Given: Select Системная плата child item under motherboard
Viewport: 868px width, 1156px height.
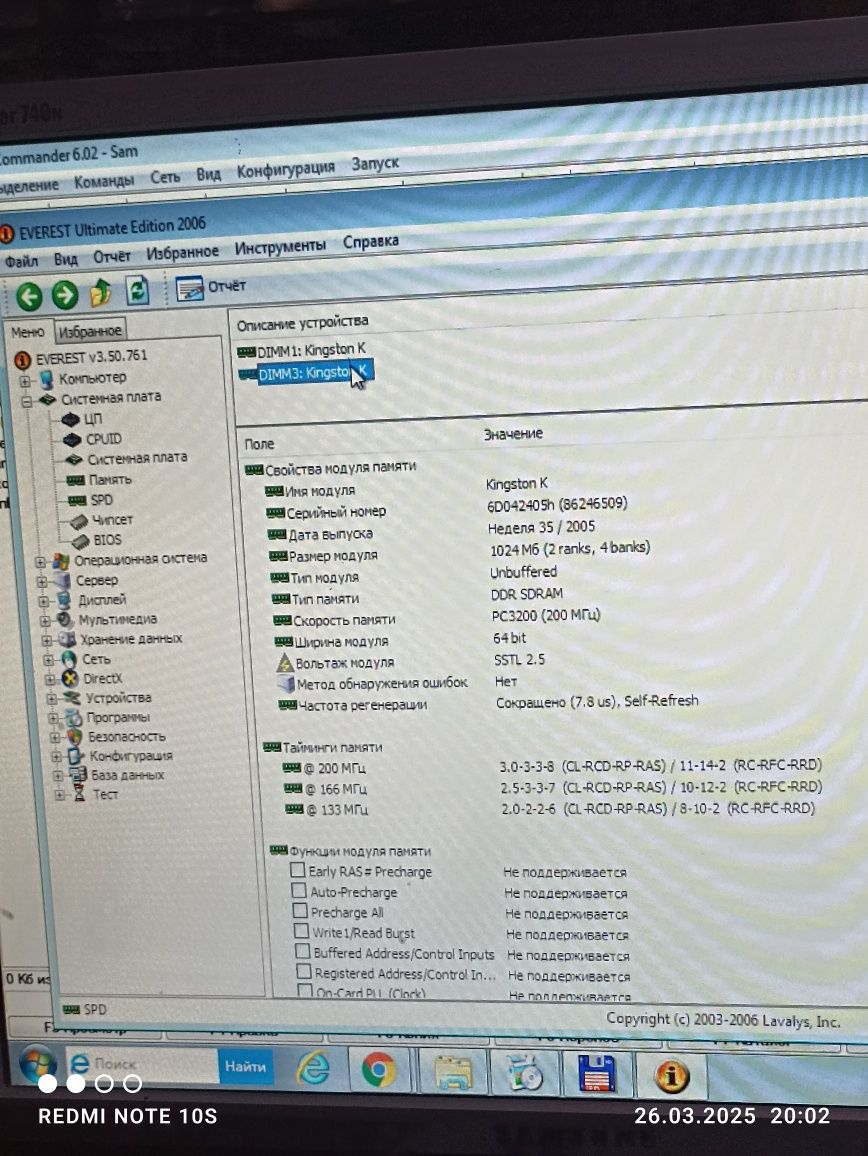Looking at the screenshot, I should coord(136,459).
